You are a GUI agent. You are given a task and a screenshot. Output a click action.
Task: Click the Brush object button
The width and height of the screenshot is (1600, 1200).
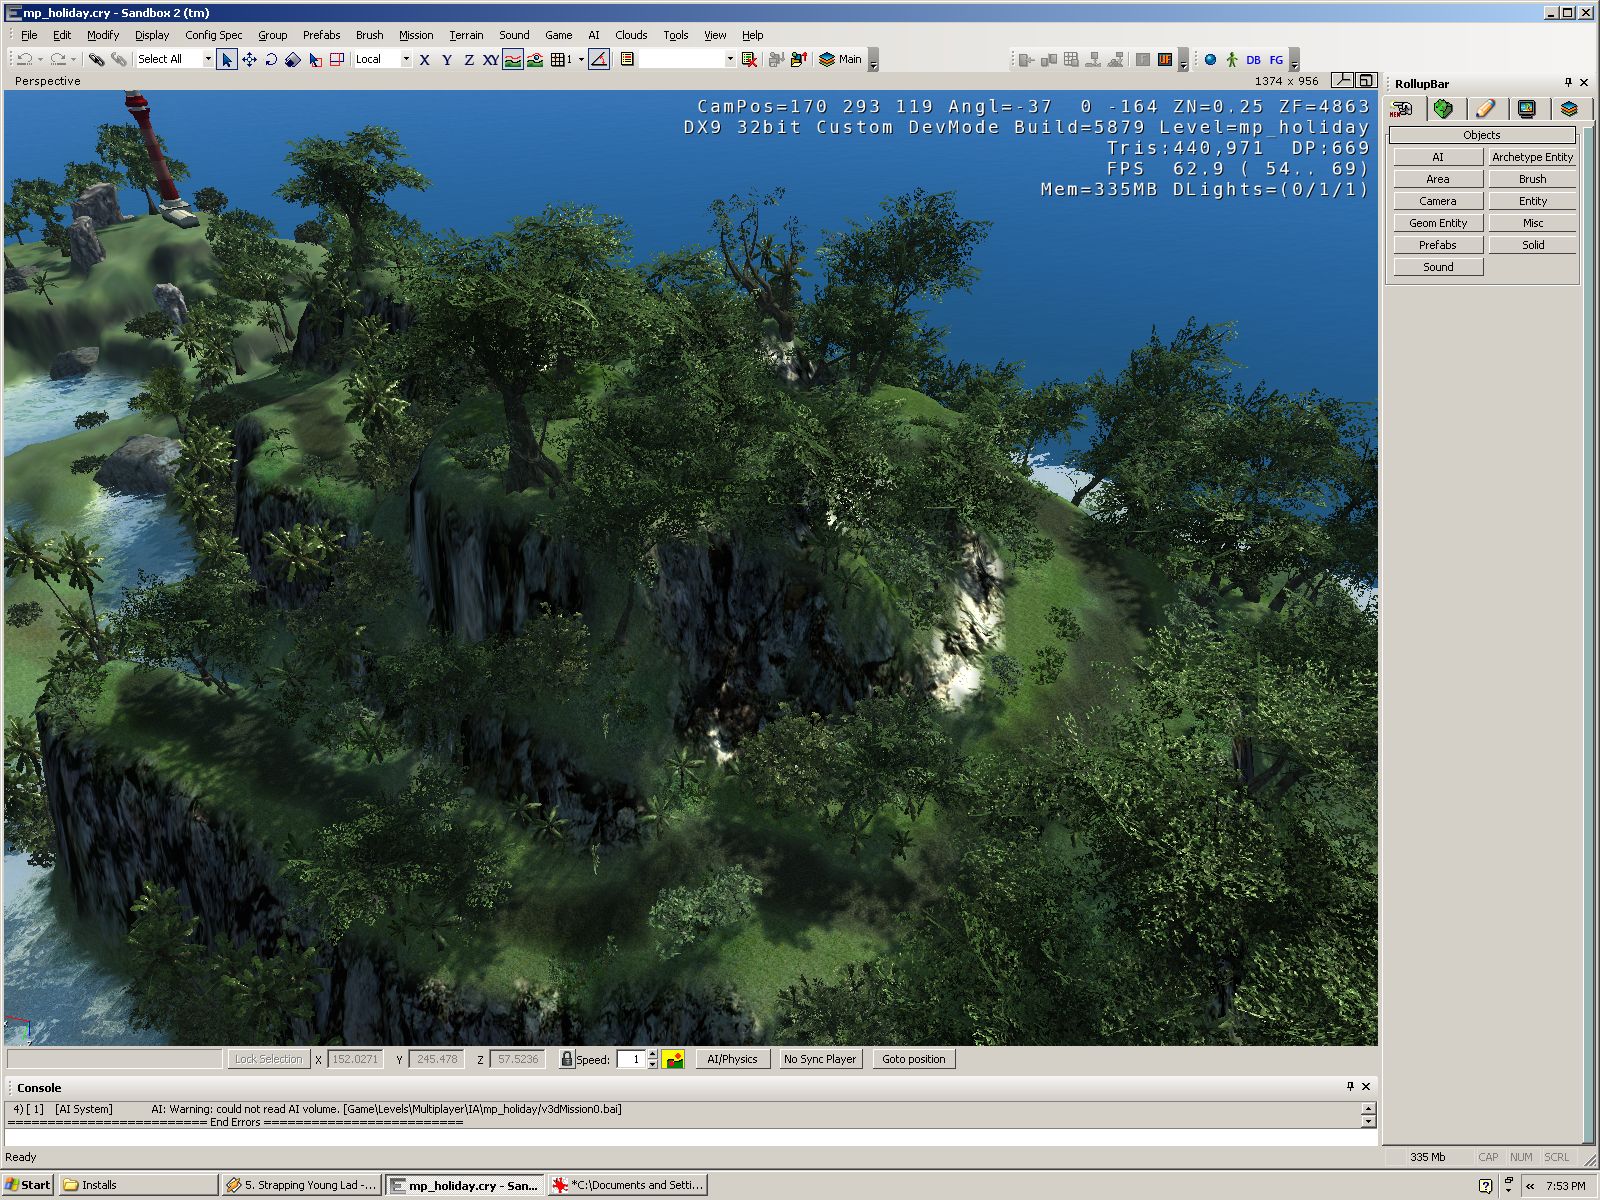tap(1532, 179)
